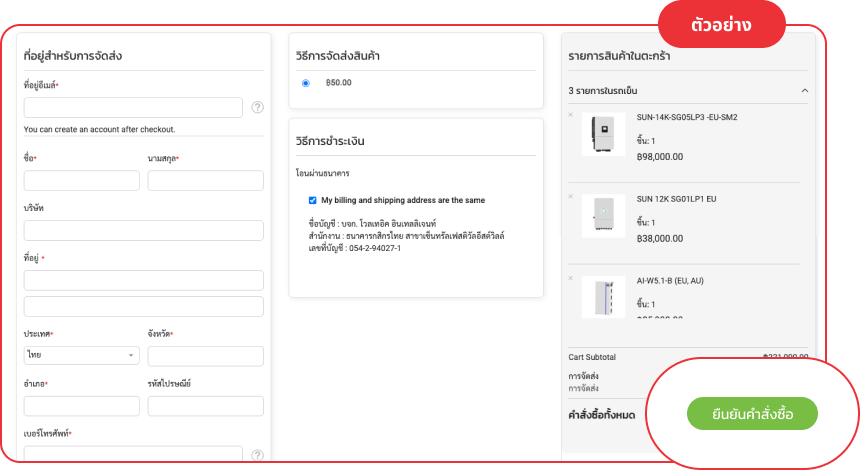
Task: Click the ยืนยันคำสั่งซื้อ confirm order button
Action: pos(752,414)
